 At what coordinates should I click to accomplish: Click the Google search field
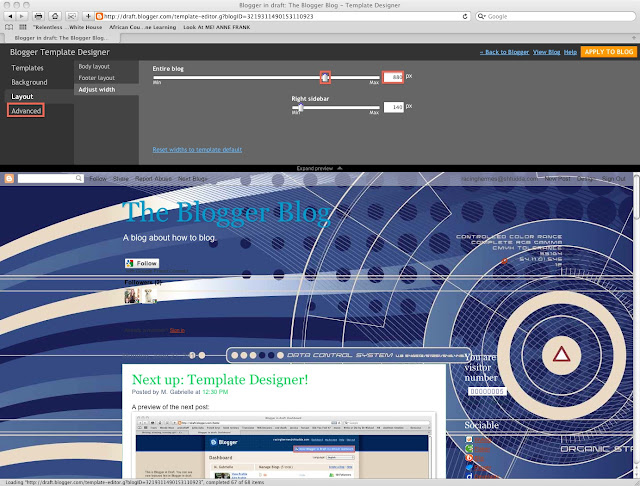556,16
